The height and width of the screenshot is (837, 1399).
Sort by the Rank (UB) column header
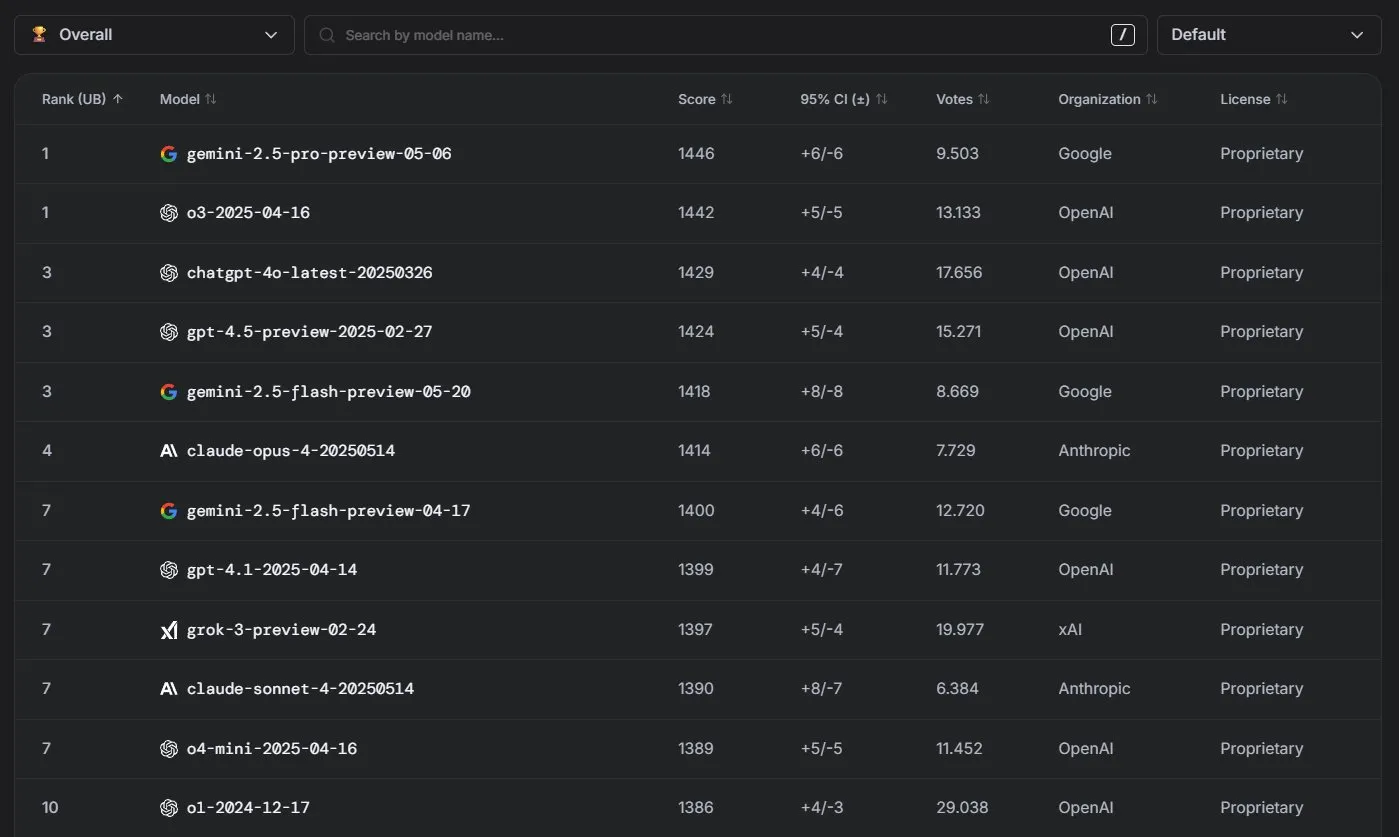pyautogui.click(x=83, y=99)
